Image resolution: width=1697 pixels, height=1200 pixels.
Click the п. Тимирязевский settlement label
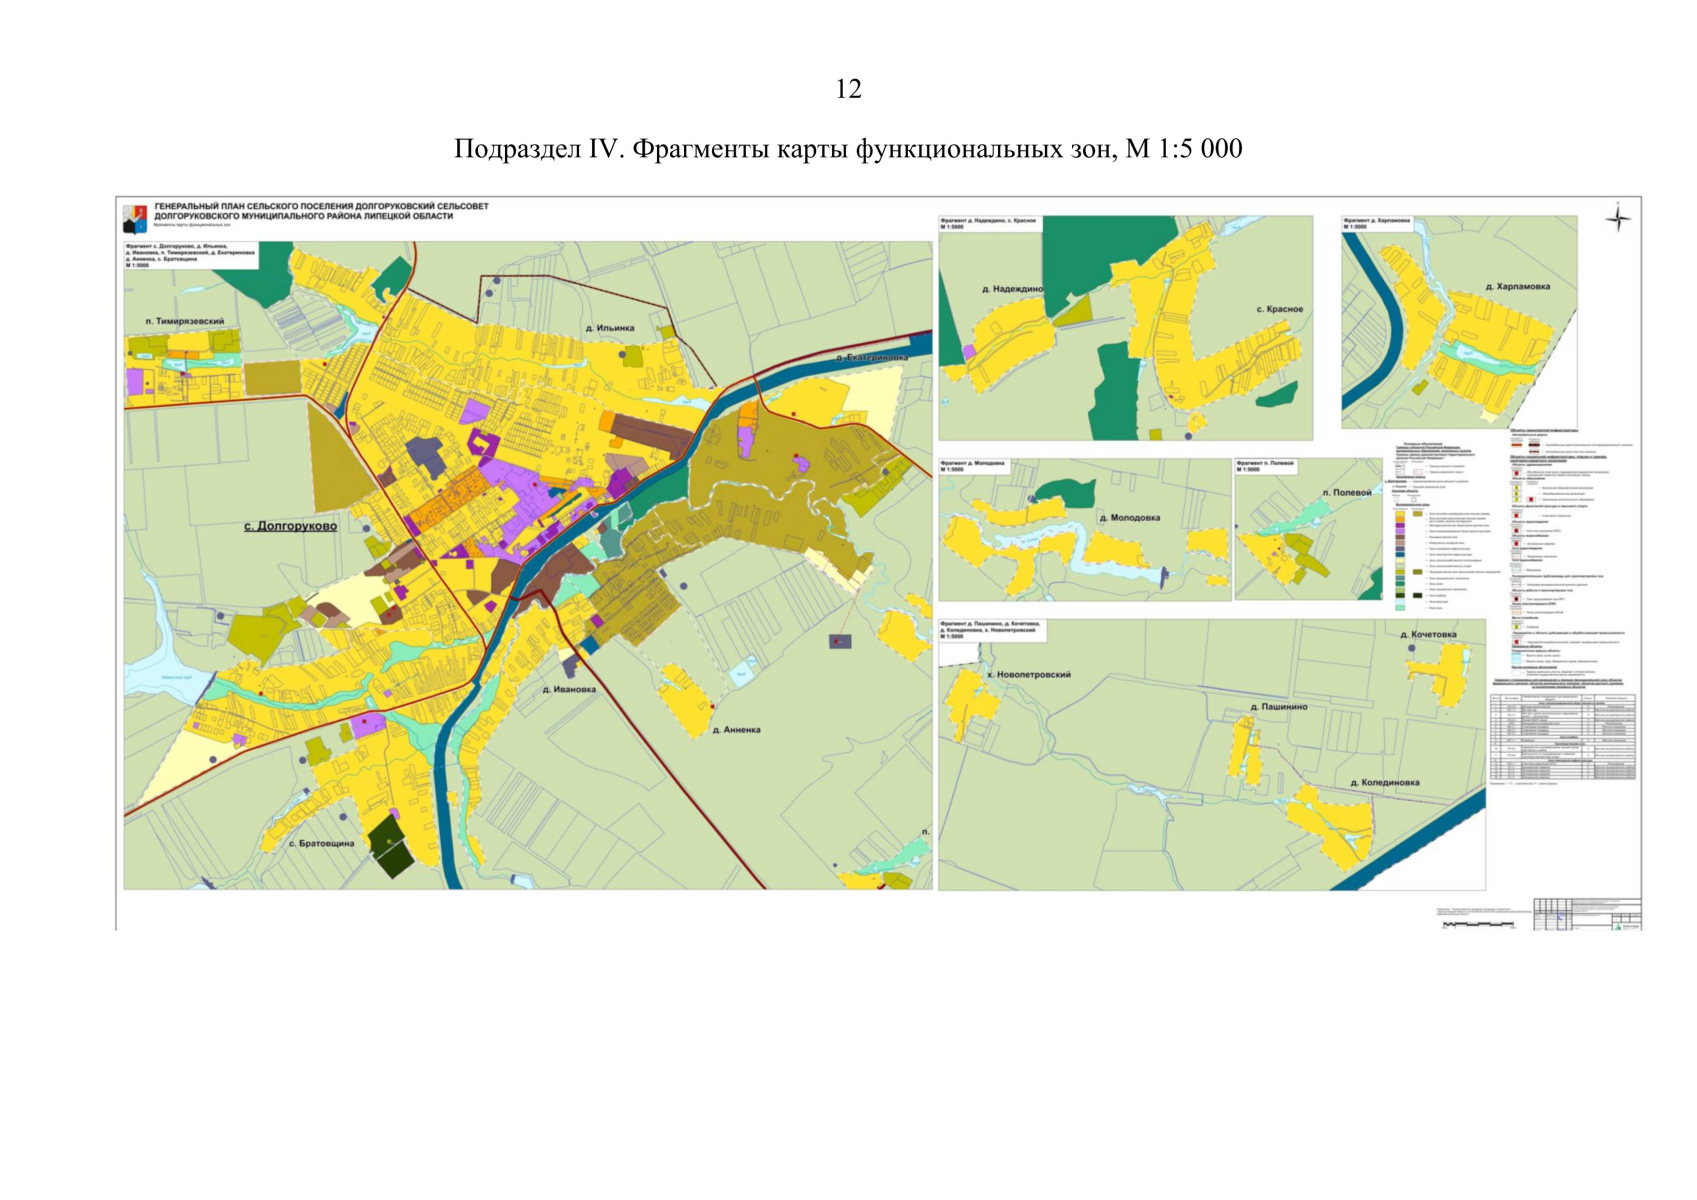[185, 321]
